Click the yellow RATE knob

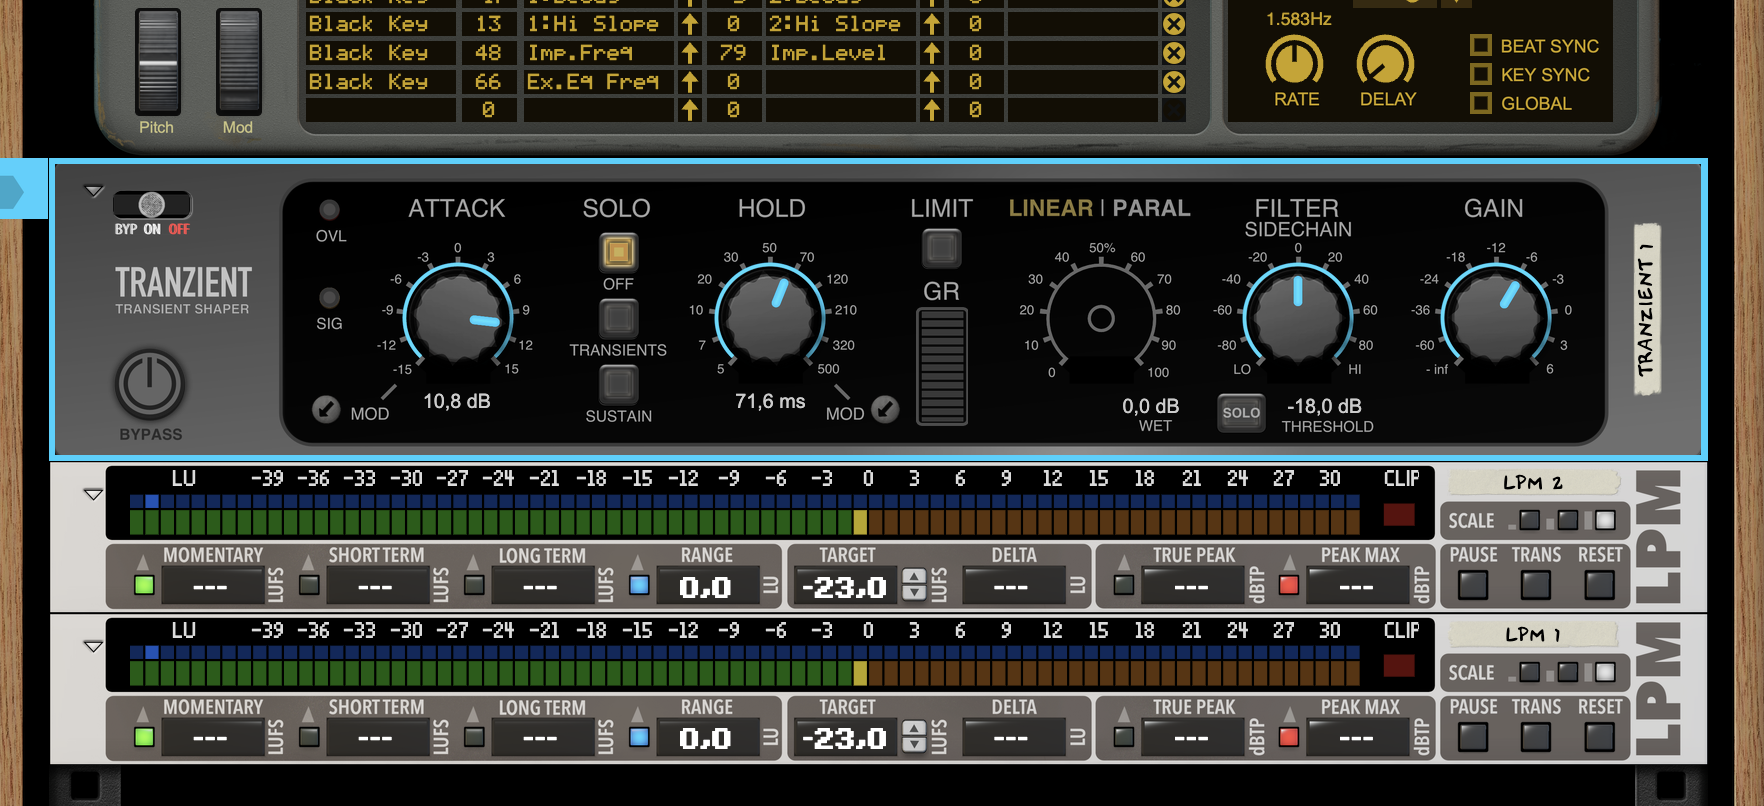(x=1295, y=63)
